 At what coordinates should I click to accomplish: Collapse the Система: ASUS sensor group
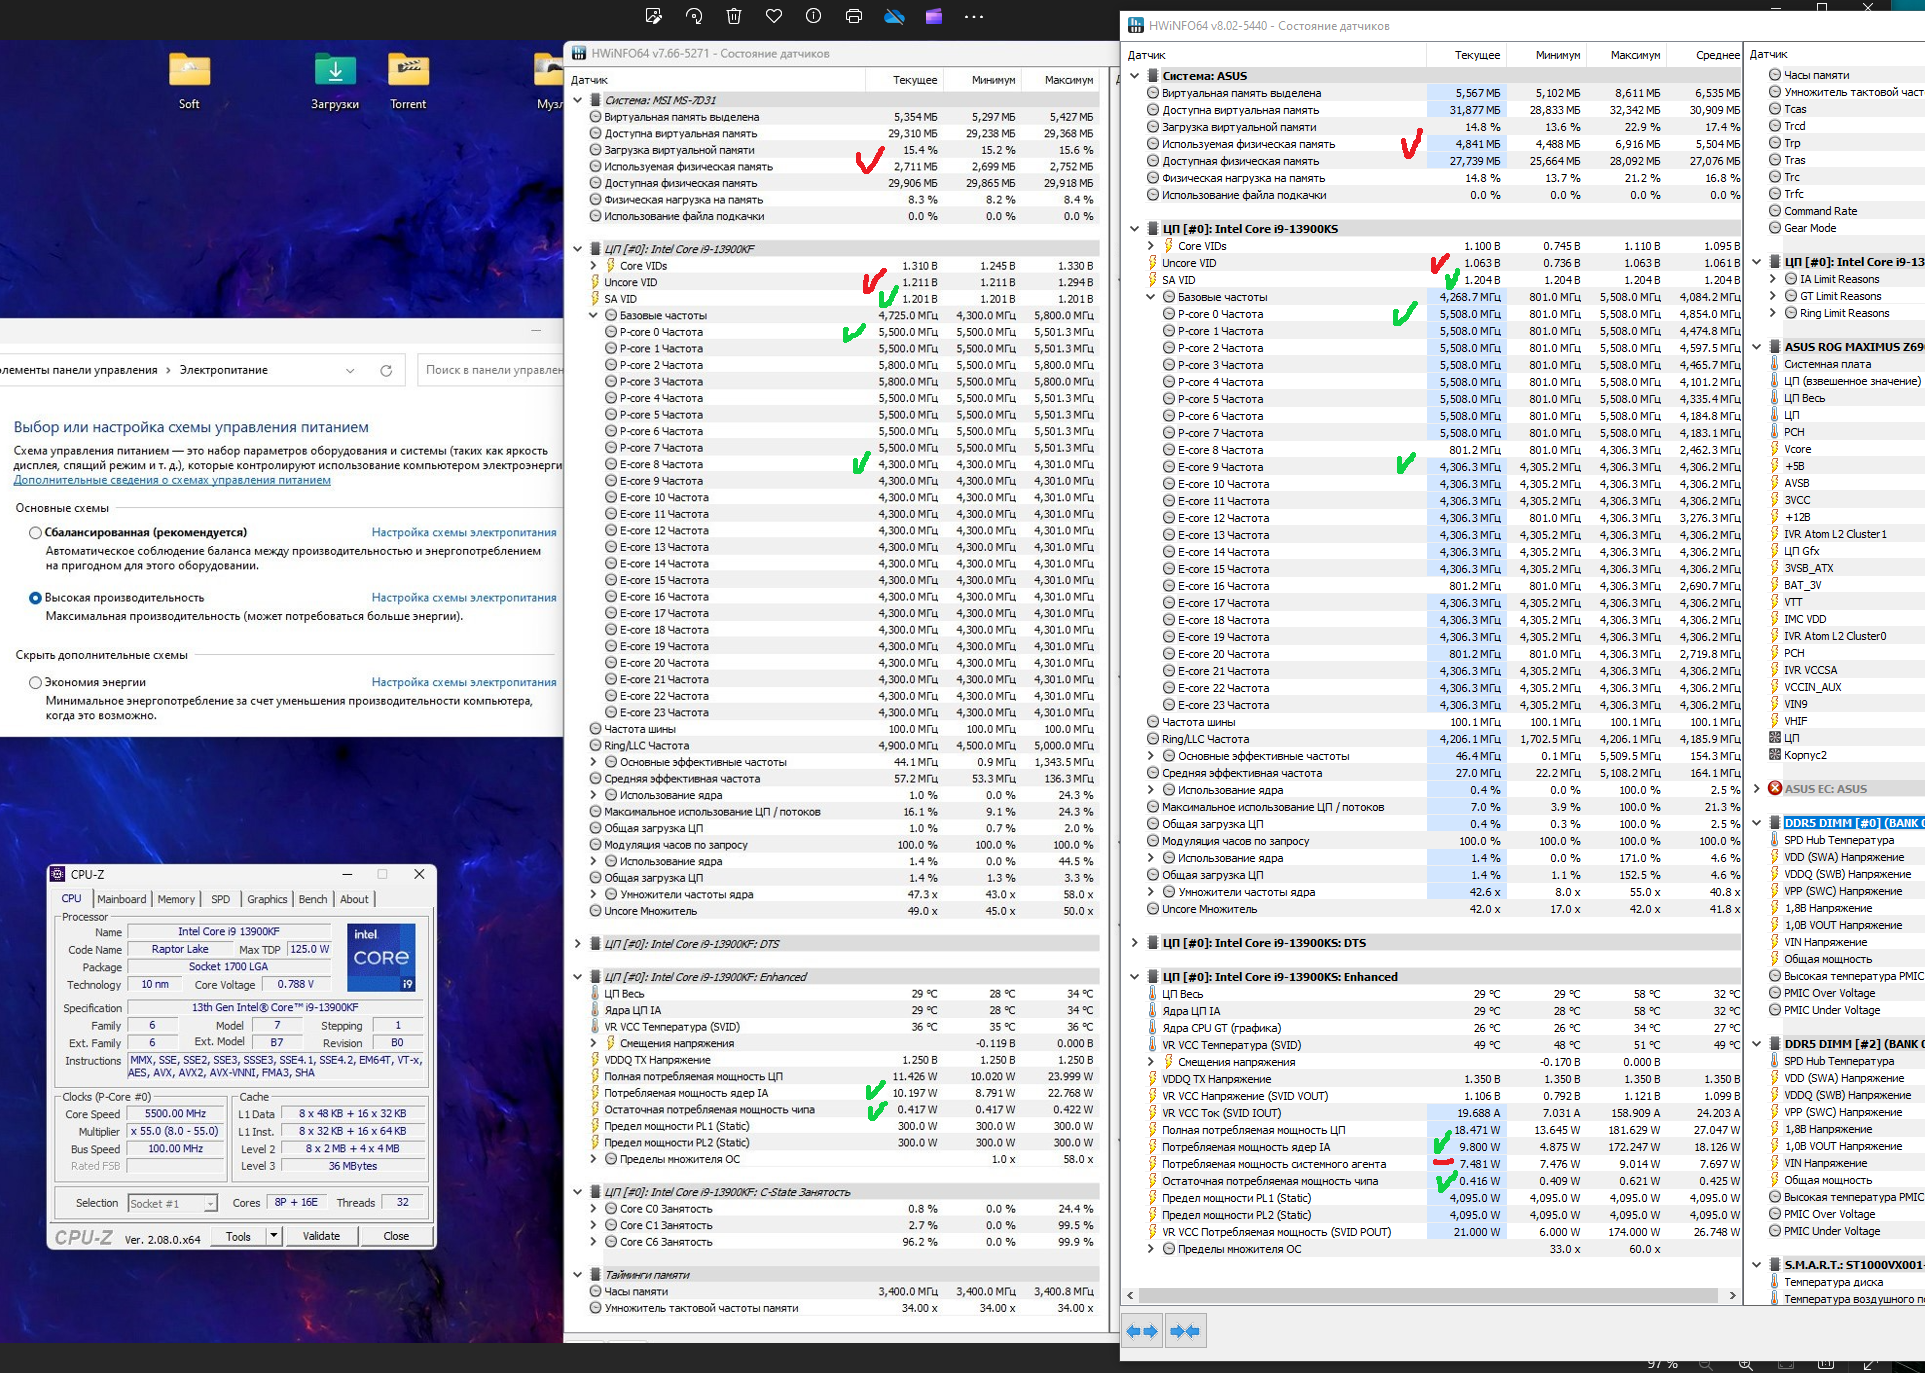click(x=1134, y=76)
